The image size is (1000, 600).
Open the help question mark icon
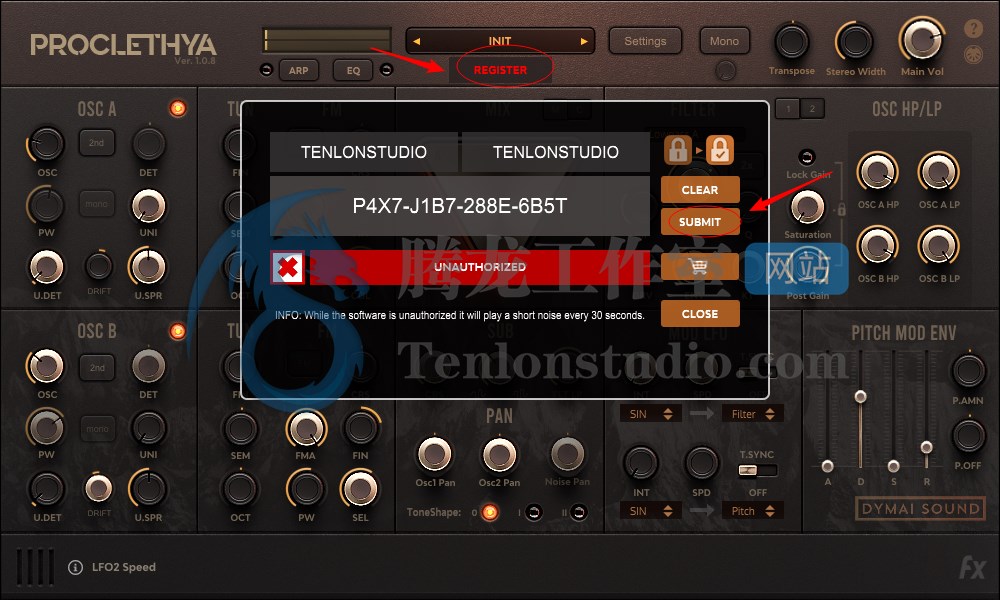point(973,29)
